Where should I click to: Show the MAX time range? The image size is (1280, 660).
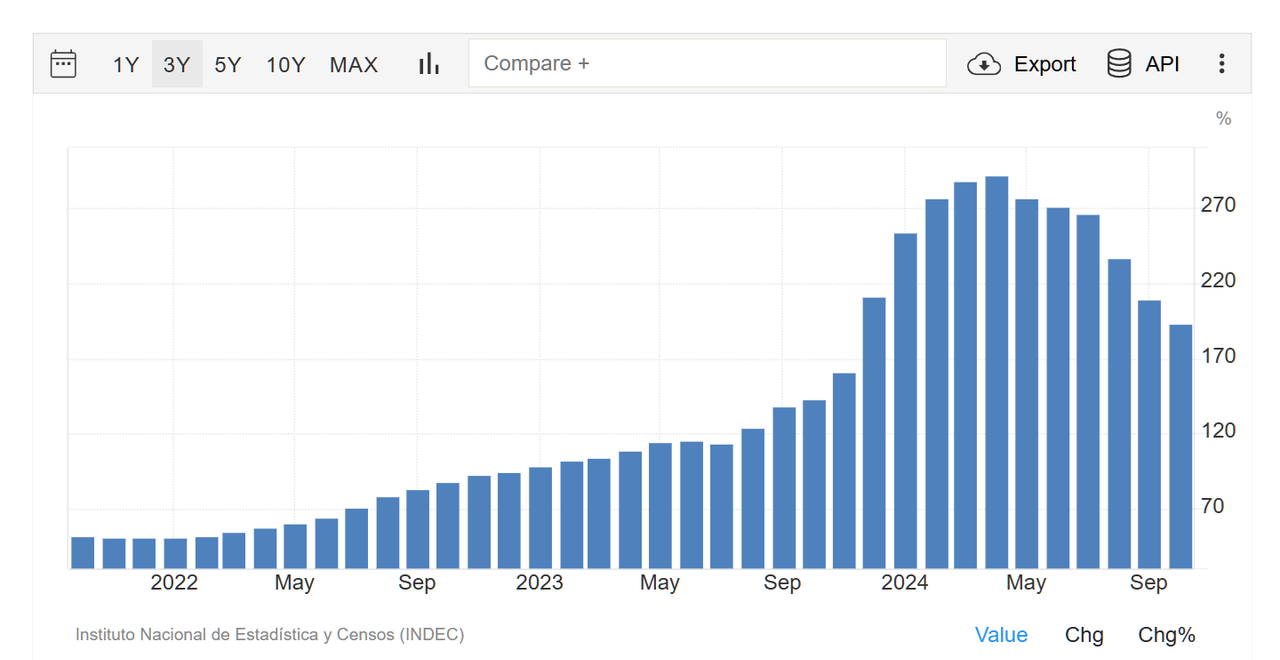point(354,65)
